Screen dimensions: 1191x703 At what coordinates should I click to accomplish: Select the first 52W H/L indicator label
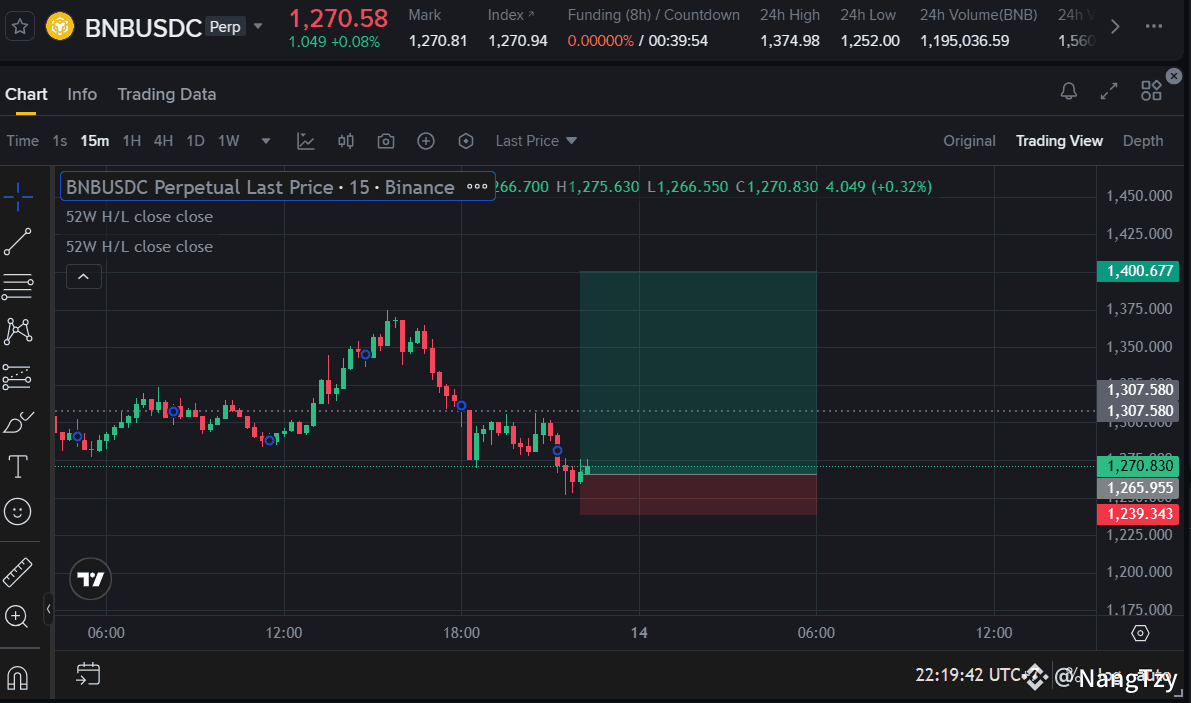pyautogui.click(x=139, y=216)
